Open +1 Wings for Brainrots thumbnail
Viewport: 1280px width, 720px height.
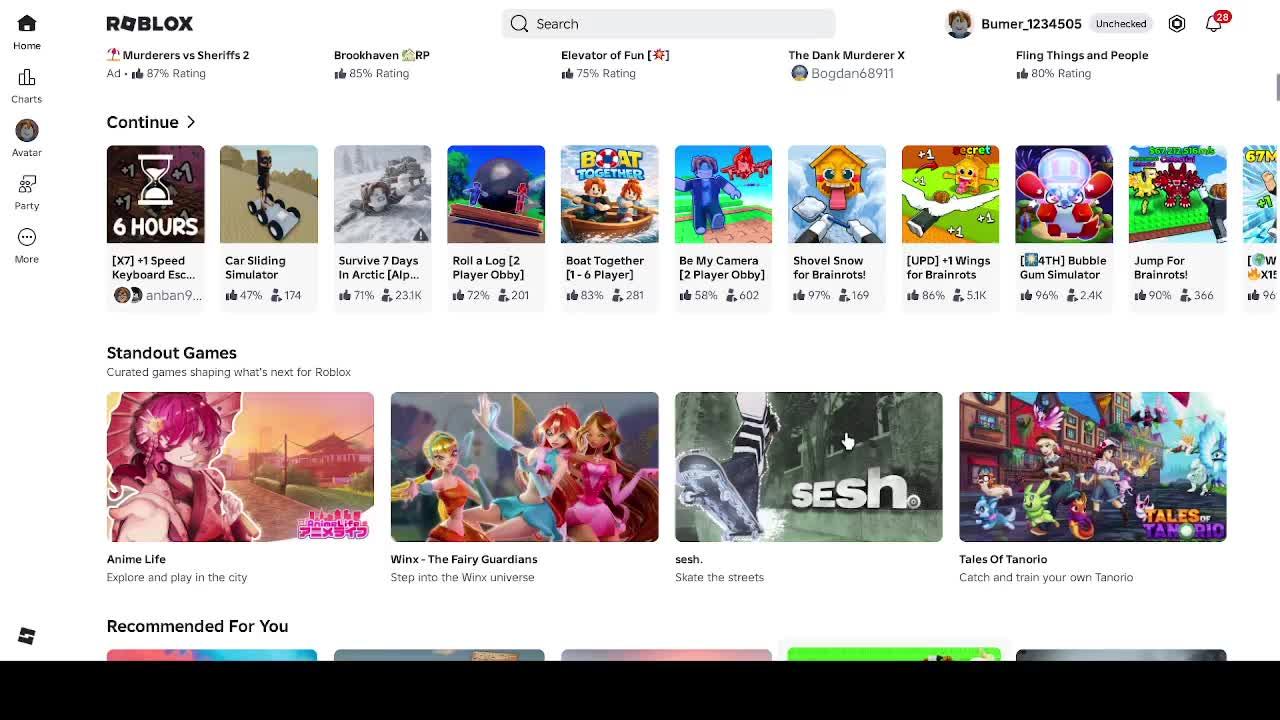pos(950,194)
